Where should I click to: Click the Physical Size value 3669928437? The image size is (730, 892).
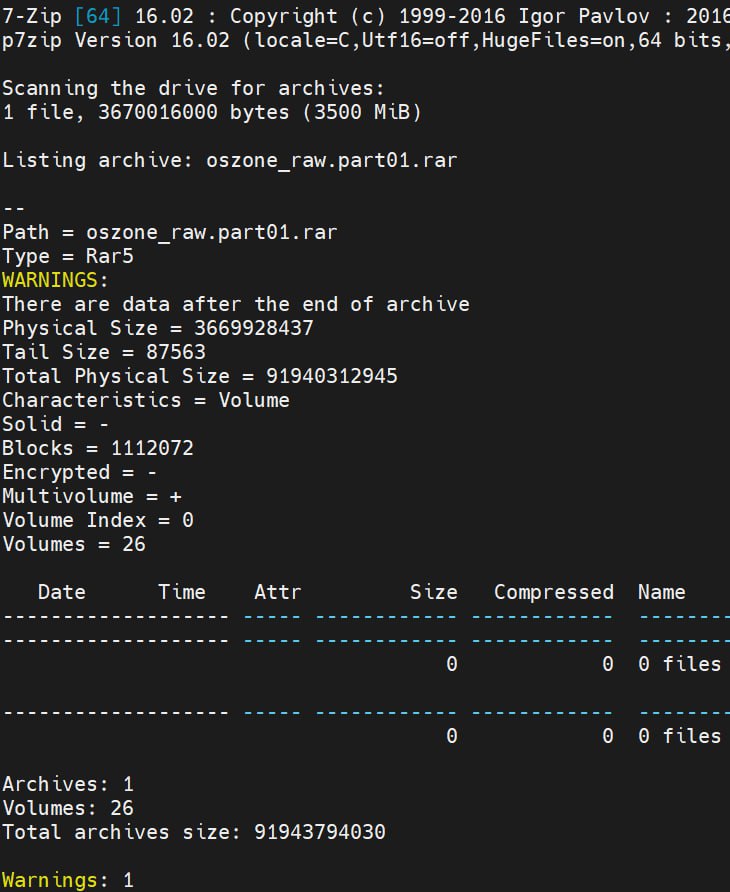248,328
